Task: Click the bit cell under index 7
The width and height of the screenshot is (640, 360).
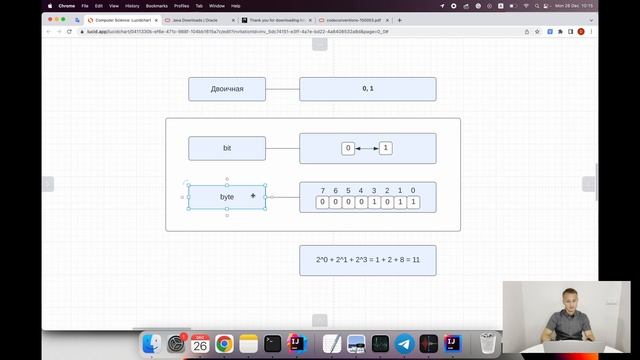Action: 322,202
